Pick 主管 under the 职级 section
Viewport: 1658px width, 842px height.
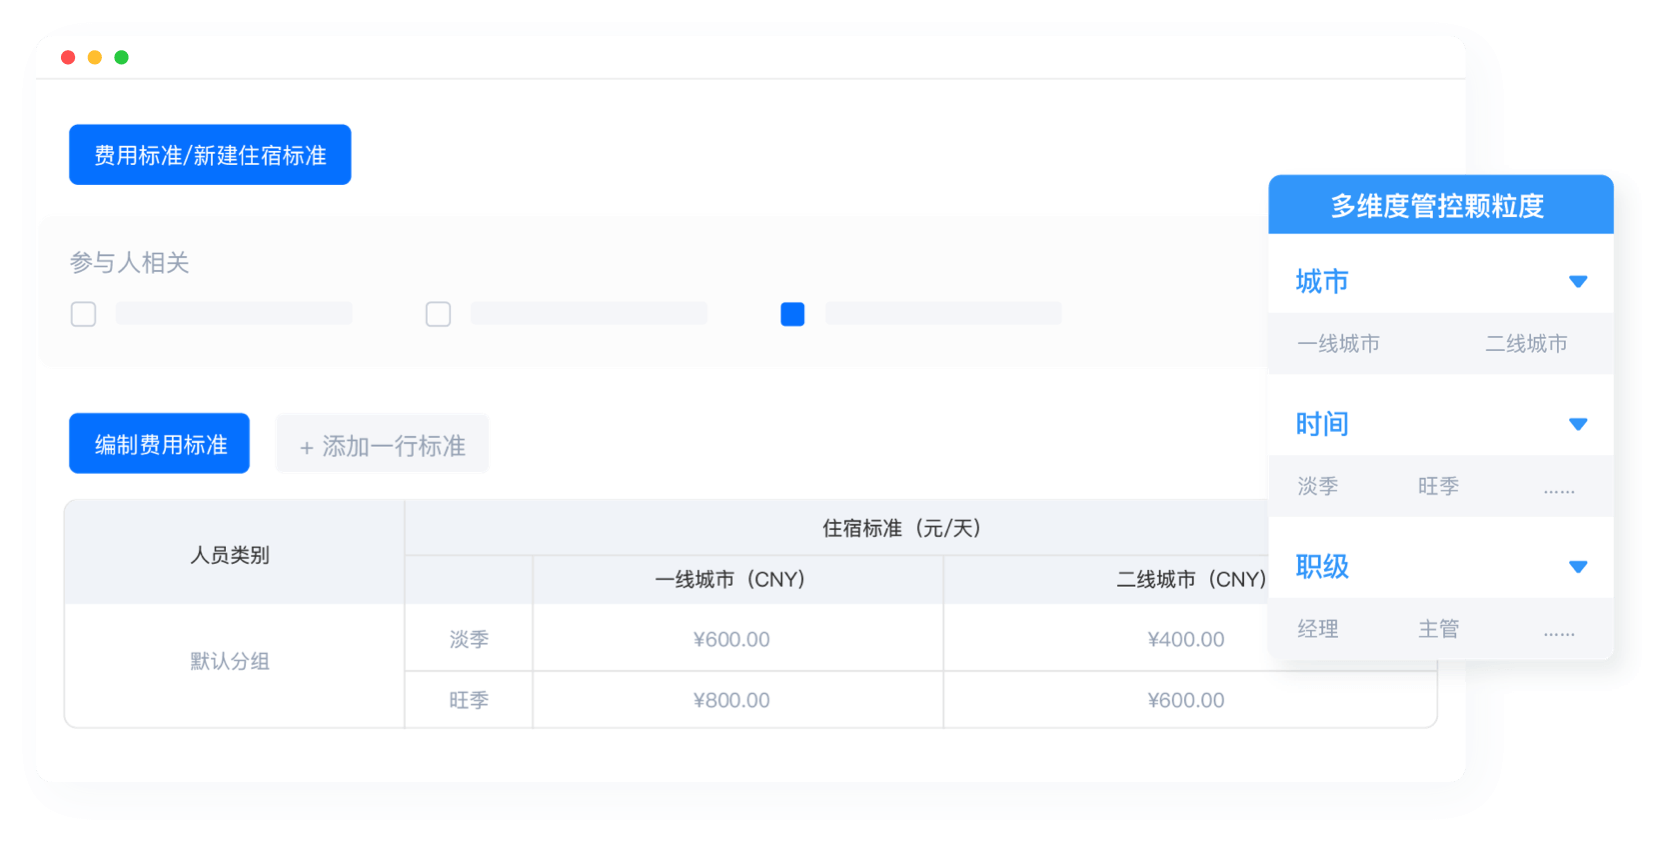click(1438, 629)
